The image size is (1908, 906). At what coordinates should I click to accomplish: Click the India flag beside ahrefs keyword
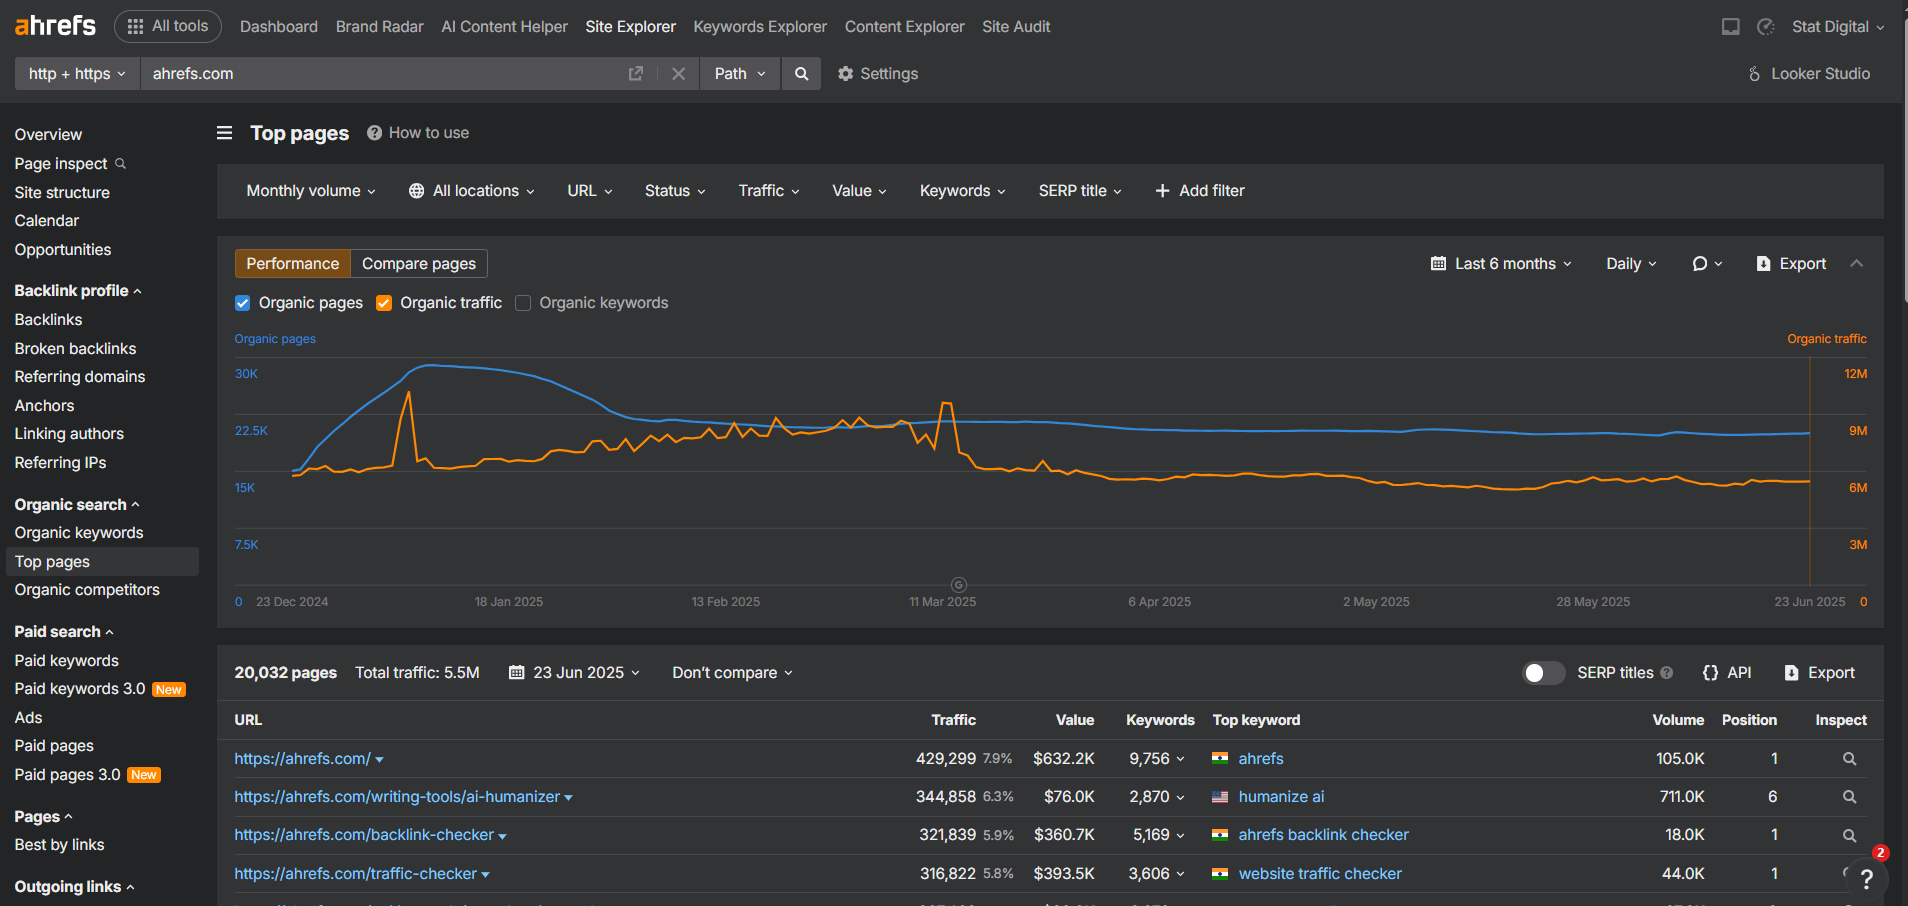1220,759
